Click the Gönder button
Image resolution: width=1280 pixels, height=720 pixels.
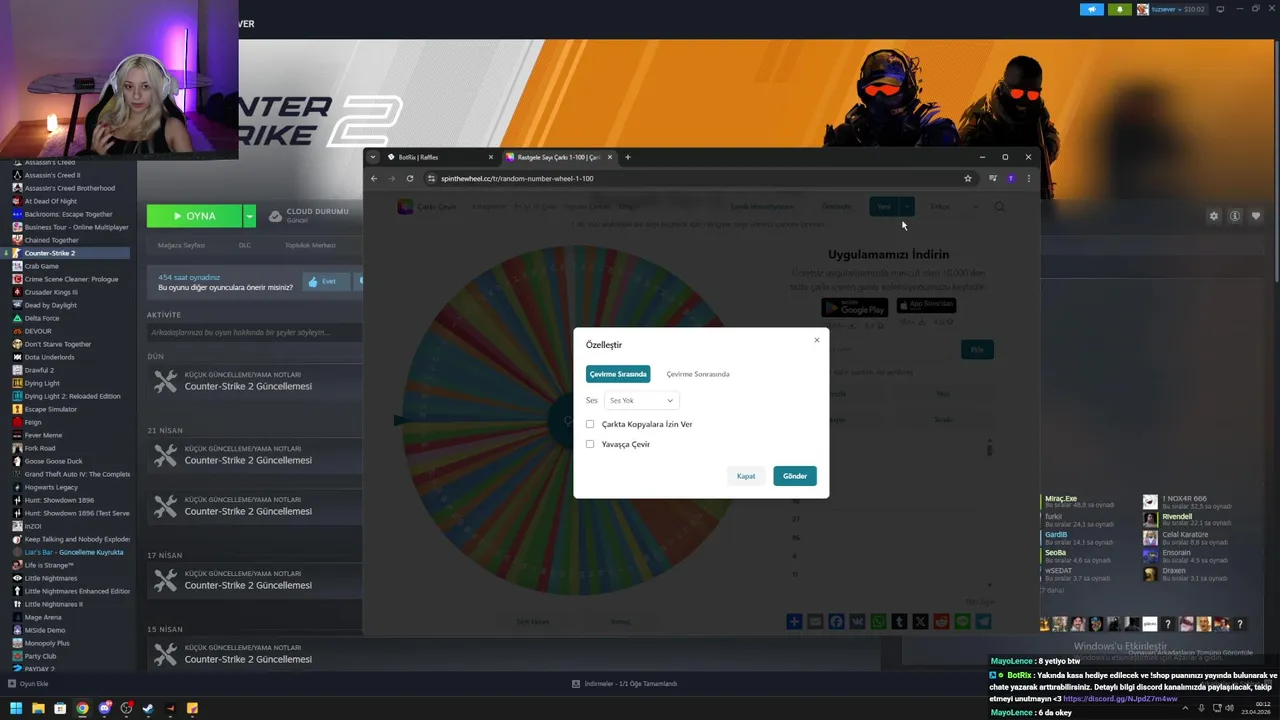pyautogui.click(x=795, y=476)
